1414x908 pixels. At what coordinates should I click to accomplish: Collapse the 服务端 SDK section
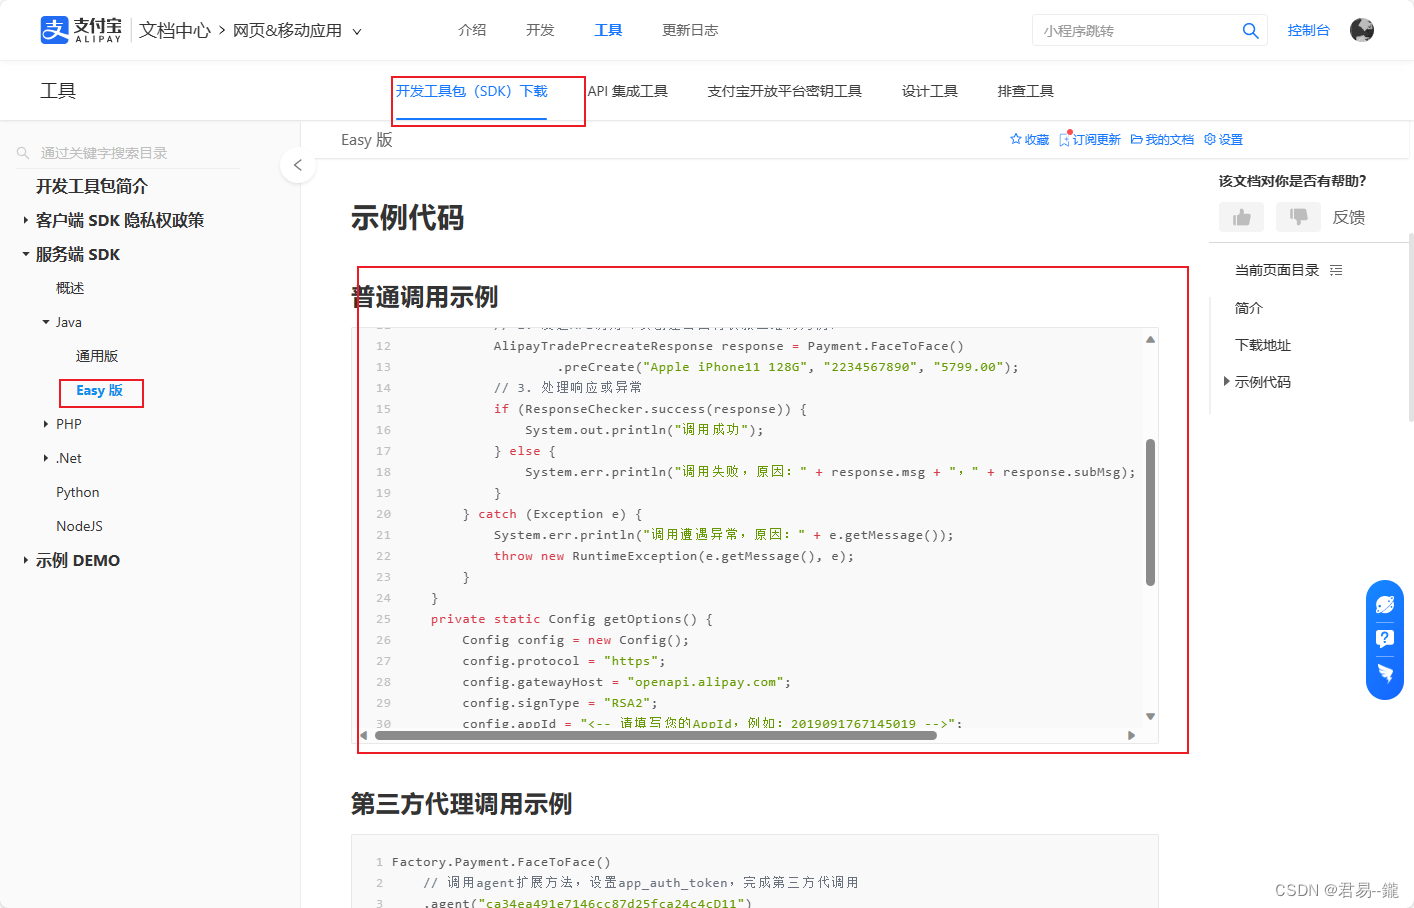(26, 254)
